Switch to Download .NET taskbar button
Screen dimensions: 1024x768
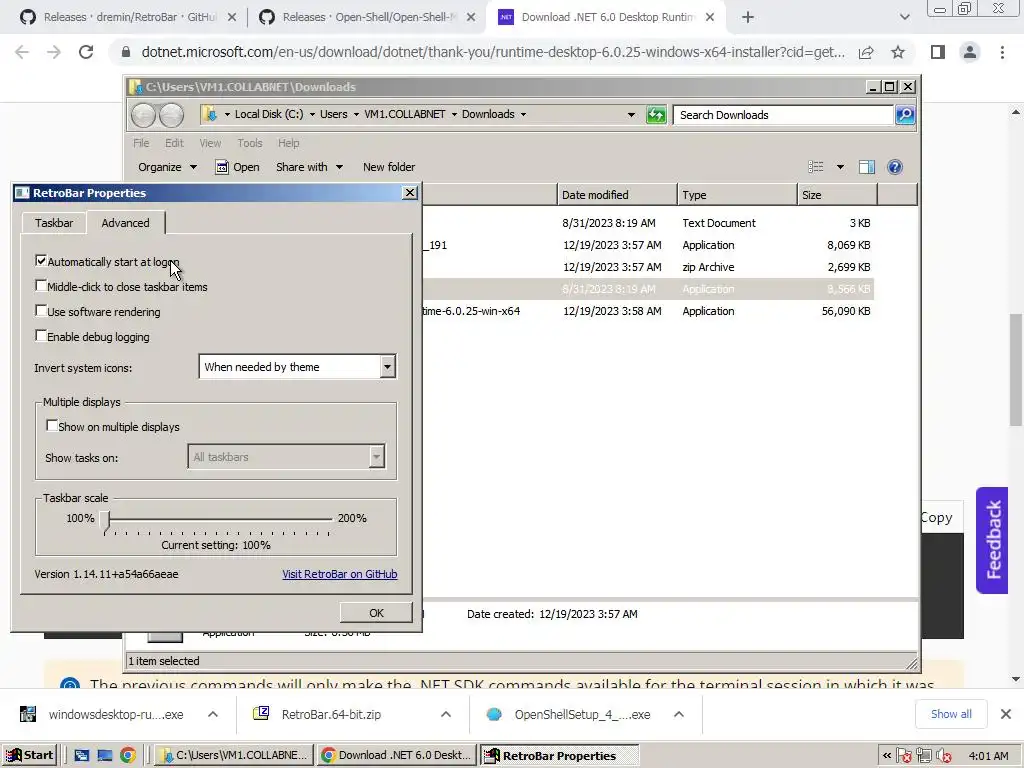pyautogui.click(x=397, y=756)
